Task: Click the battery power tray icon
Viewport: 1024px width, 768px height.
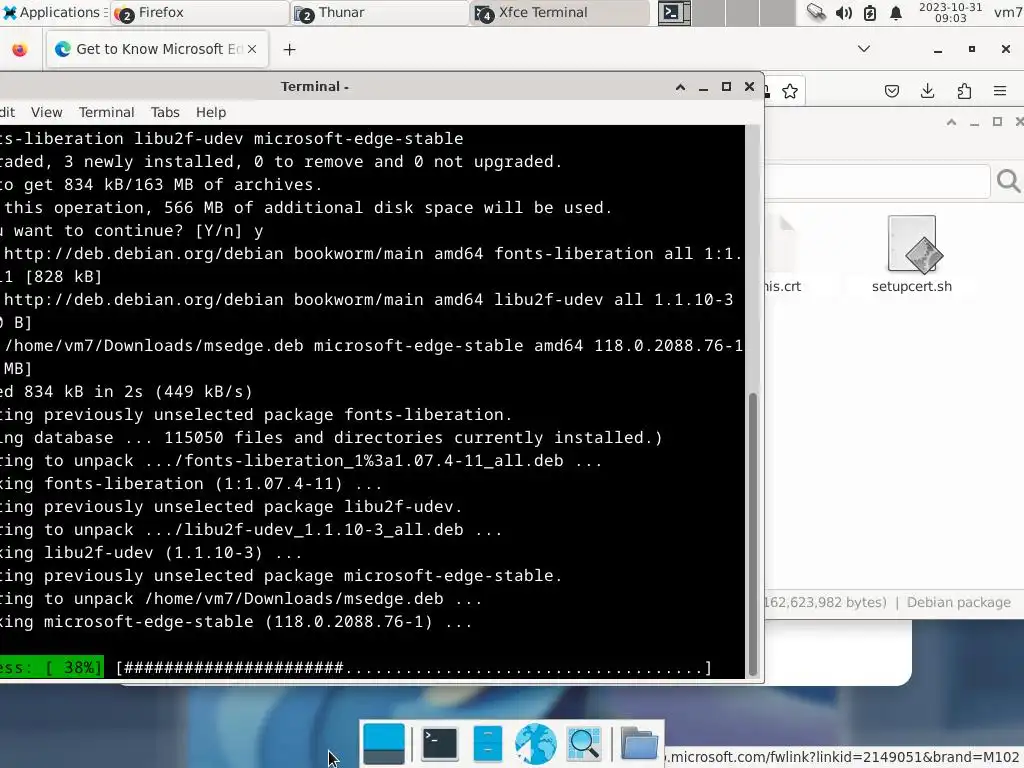Action: coord(869,12)
